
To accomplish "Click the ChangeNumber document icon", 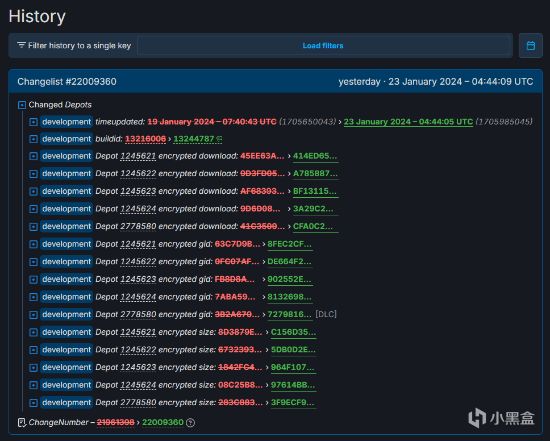I will [22, 422].
